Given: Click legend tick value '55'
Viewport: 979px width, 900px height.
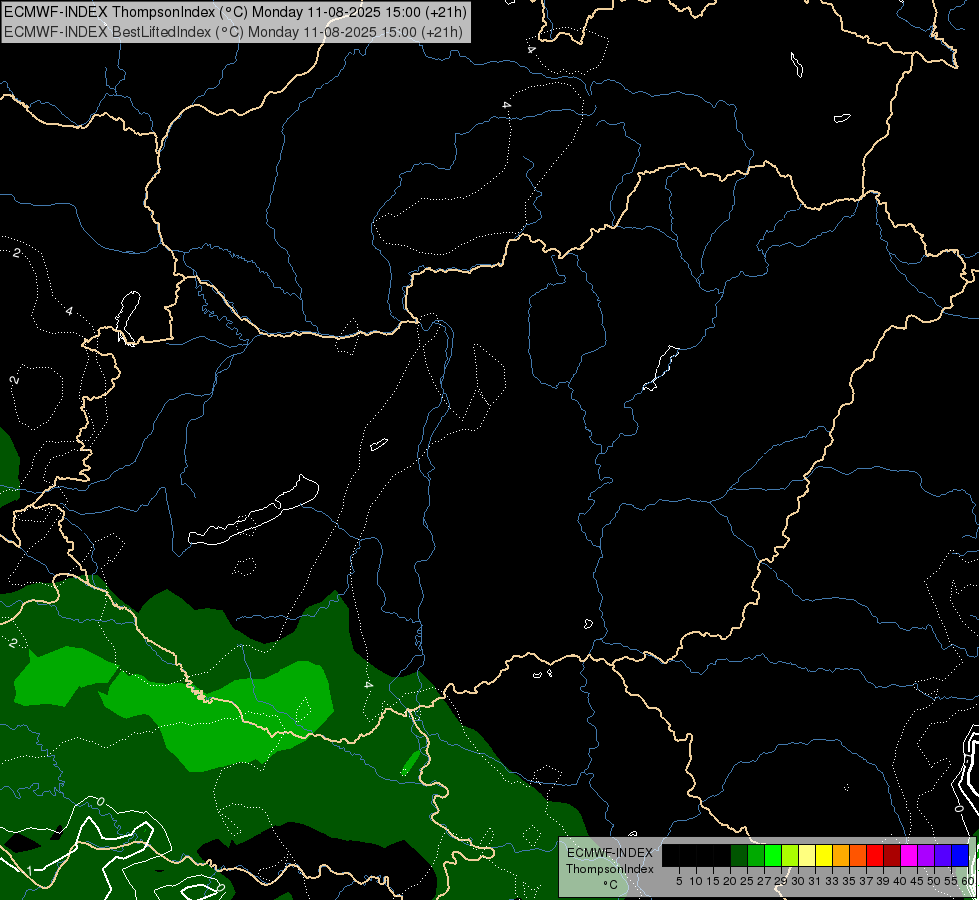Looking at the screenshot, I should [x=952, y=881].
